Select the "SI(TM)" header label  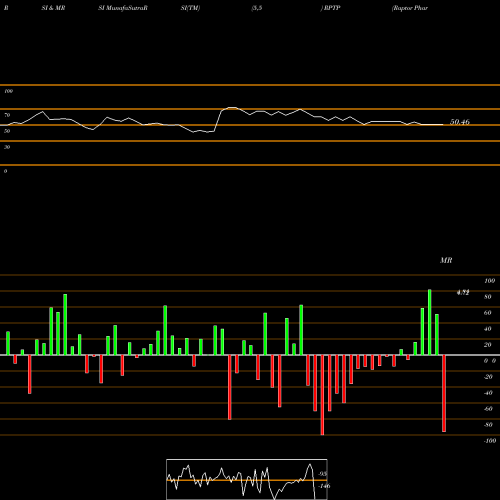click(190, 8)
